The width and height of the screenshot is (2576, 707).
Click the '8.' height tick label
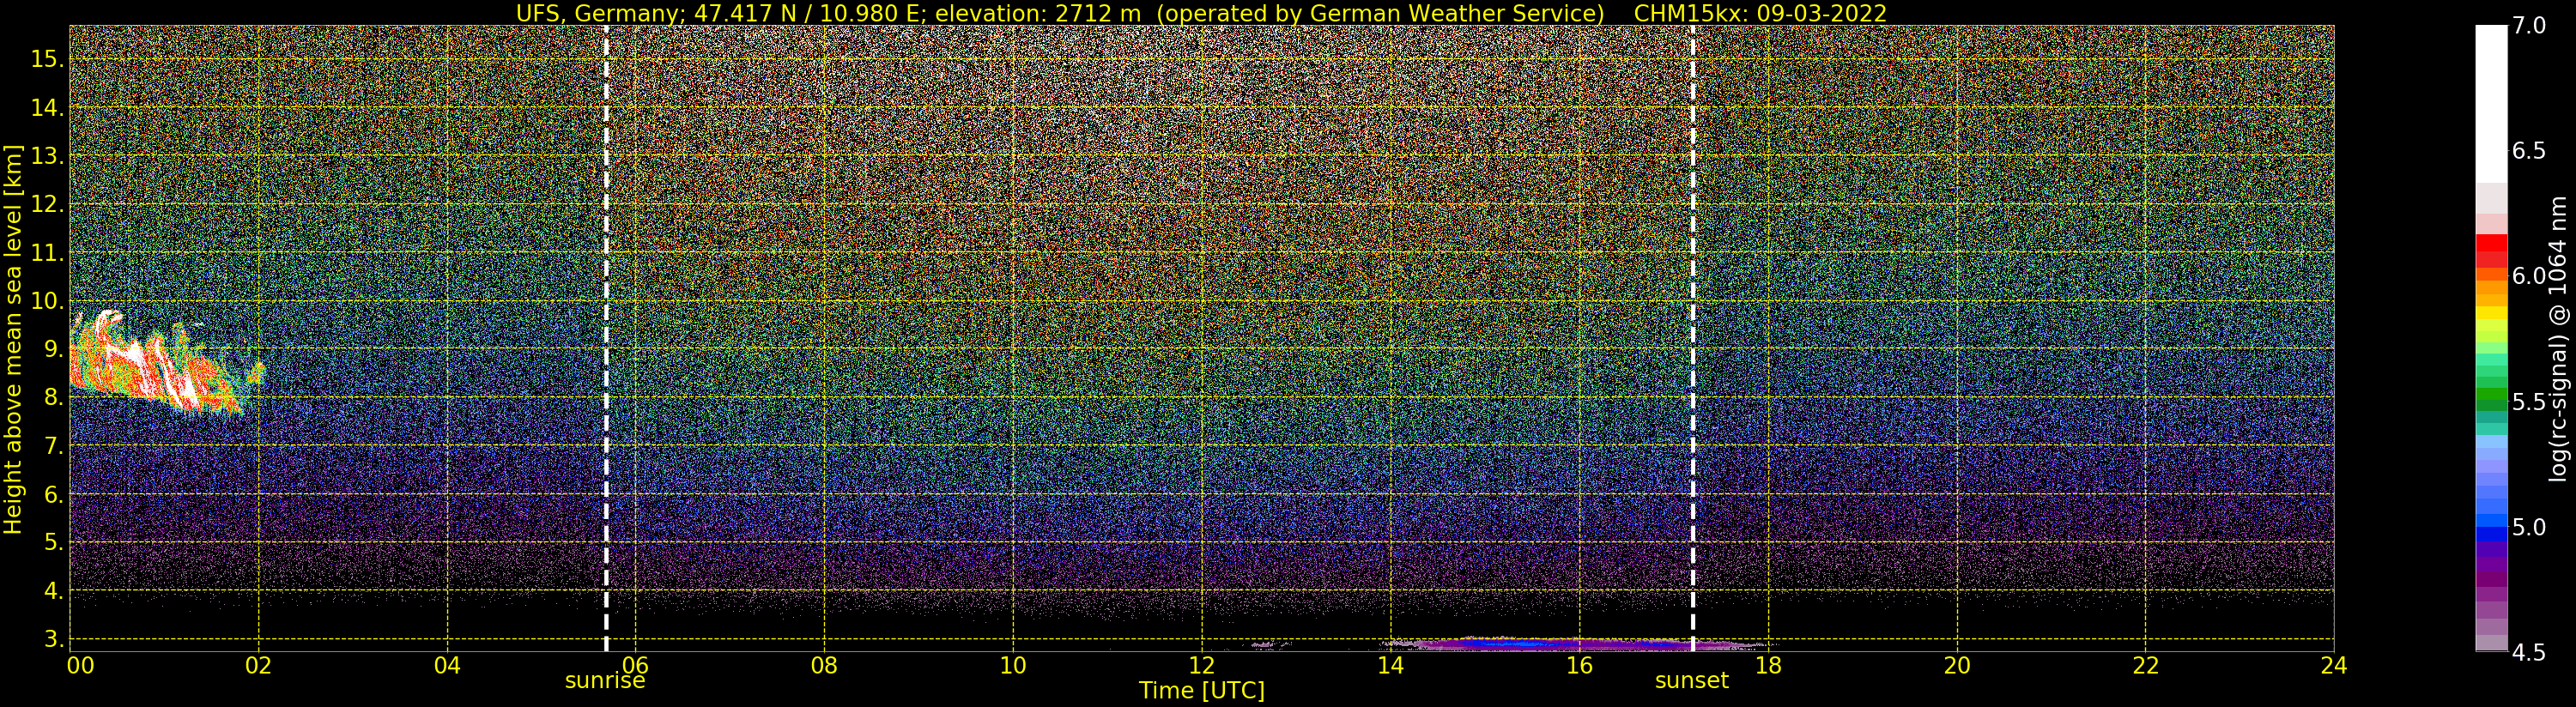(53, 397)
